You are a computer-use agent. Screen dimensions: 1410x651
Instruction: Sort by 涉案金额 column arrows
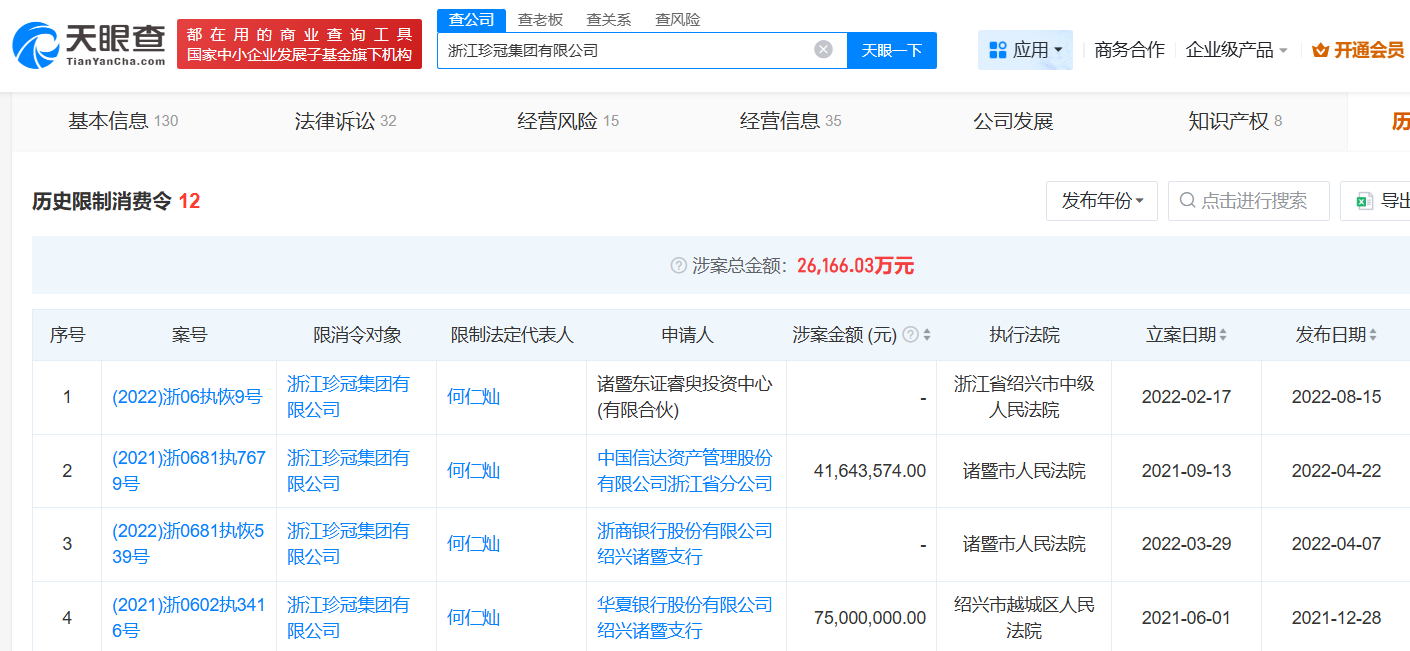click(927, 335)
